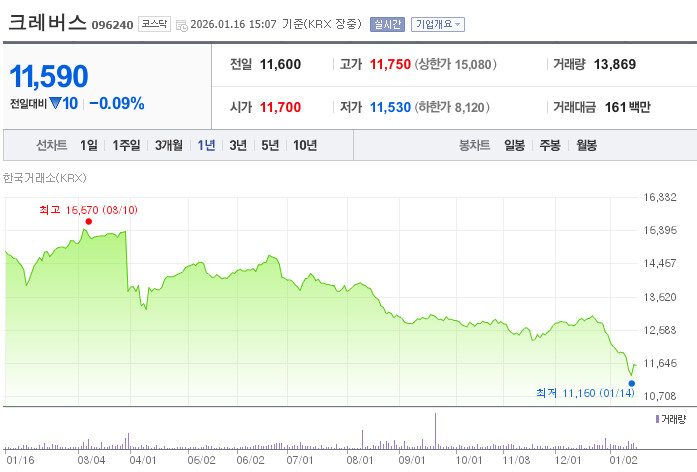Click the 12,583 price axis label
The width and height of the screenshot is (697, 472).
[660, 330]
